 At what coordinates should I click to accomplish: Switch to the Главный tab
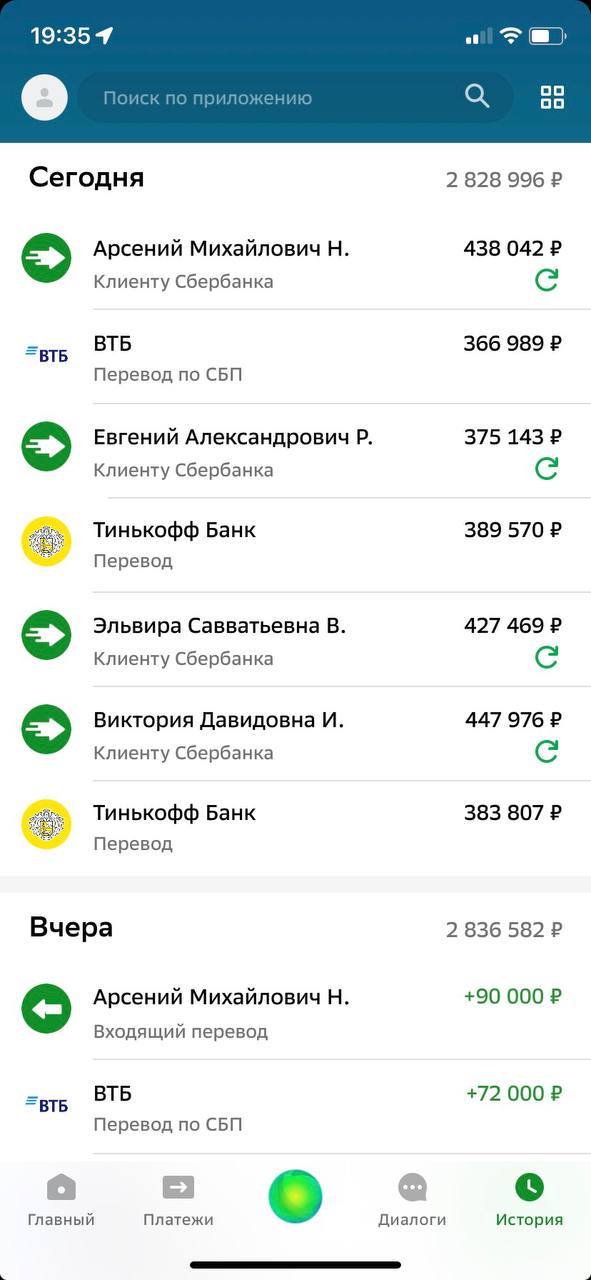pos(61,1200)
